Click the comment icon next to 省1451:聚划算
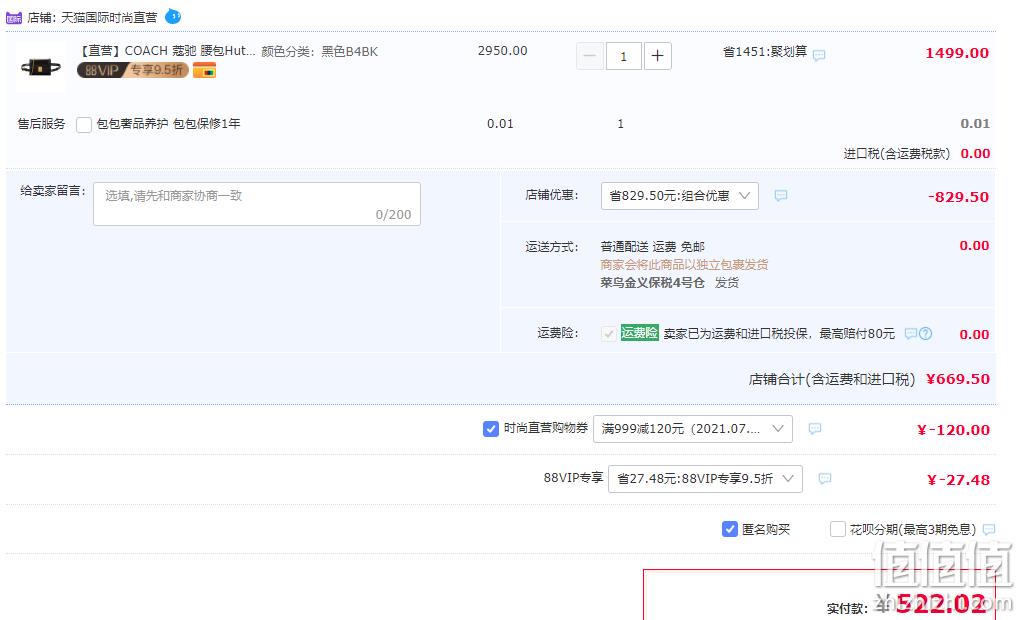Viewport: 1022px width, 620px height. coord(819,55)
